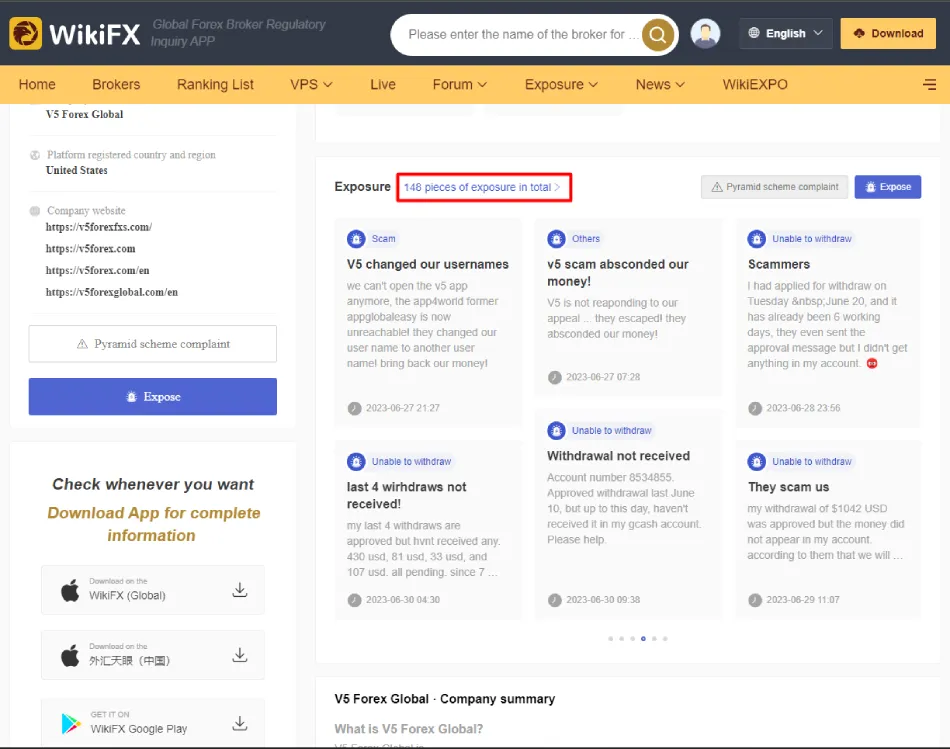Click the Scam category badge icon
950x749 pixels.
tap(356, 239)
